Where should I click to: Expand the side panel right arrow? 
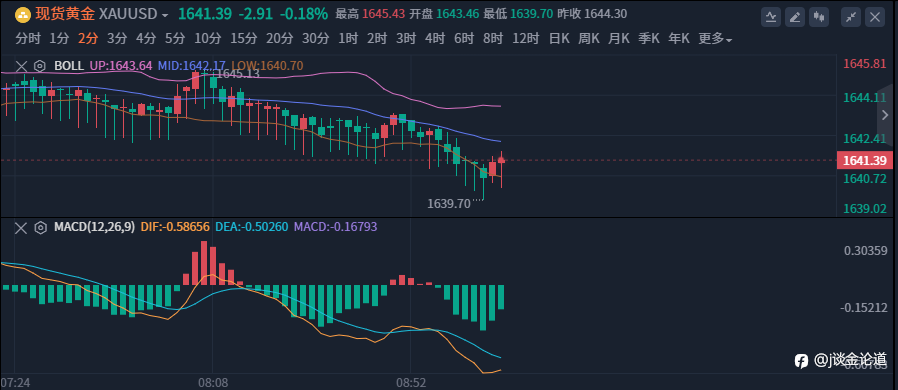[884, 116]
